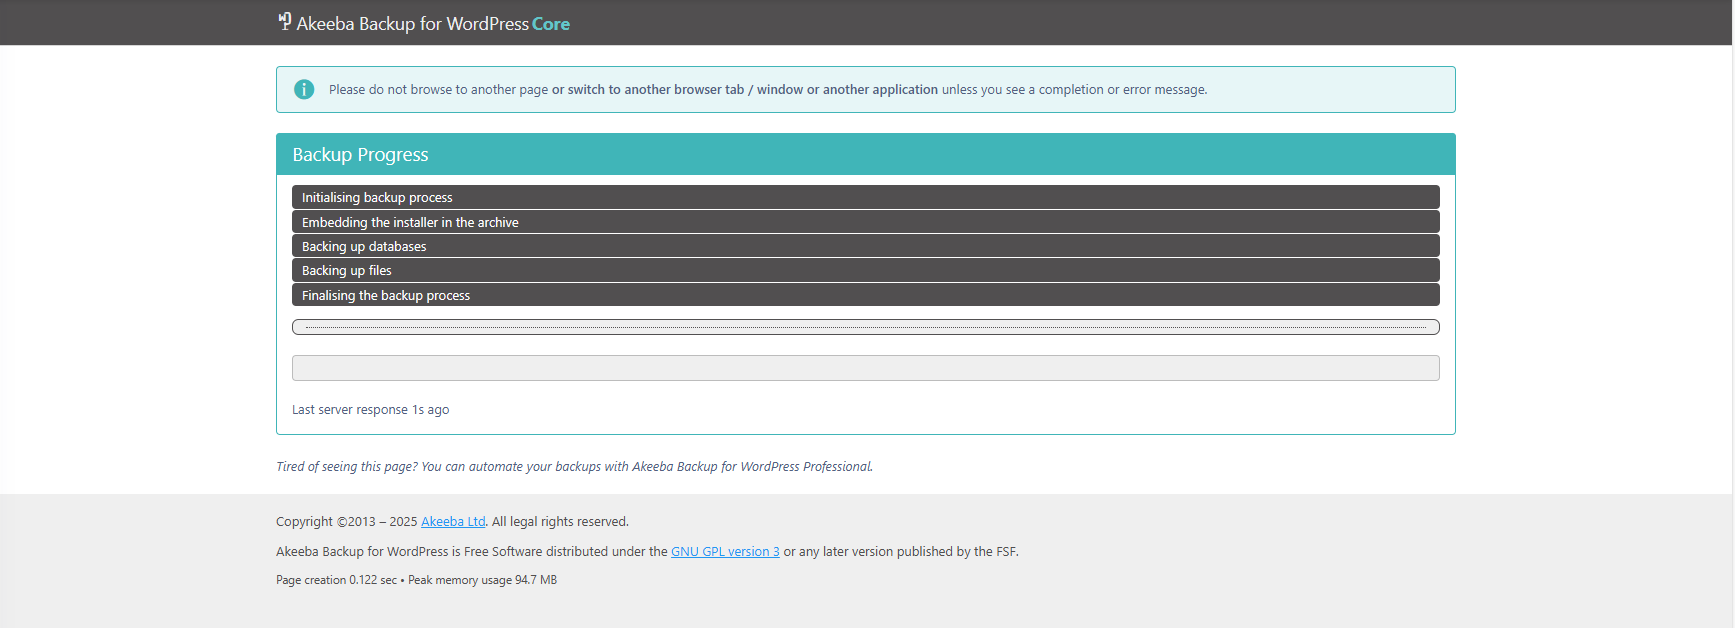Click the empty gray status box
The image size is (1735, 628).
tap(865, 368)
